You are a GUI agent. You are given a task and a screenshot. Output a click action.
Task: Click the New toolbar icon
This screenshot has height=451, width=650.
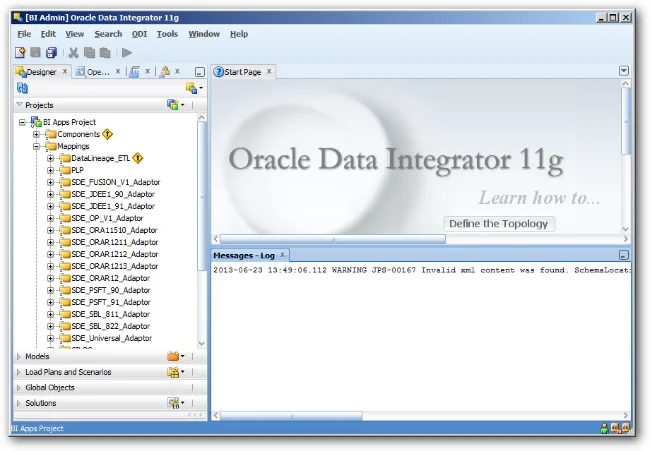[20, 53]
